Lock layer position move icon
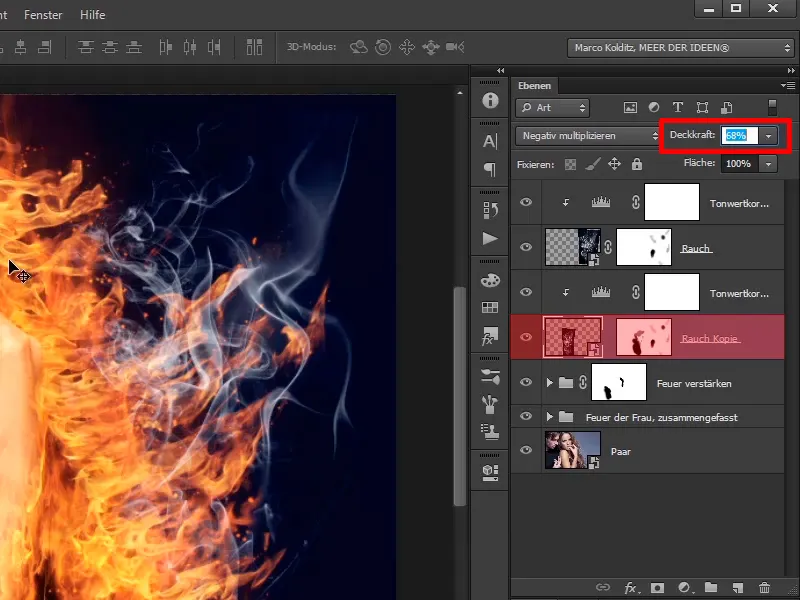Image resolution: width=800 pixels, height=600 pixels. [614, 164]
